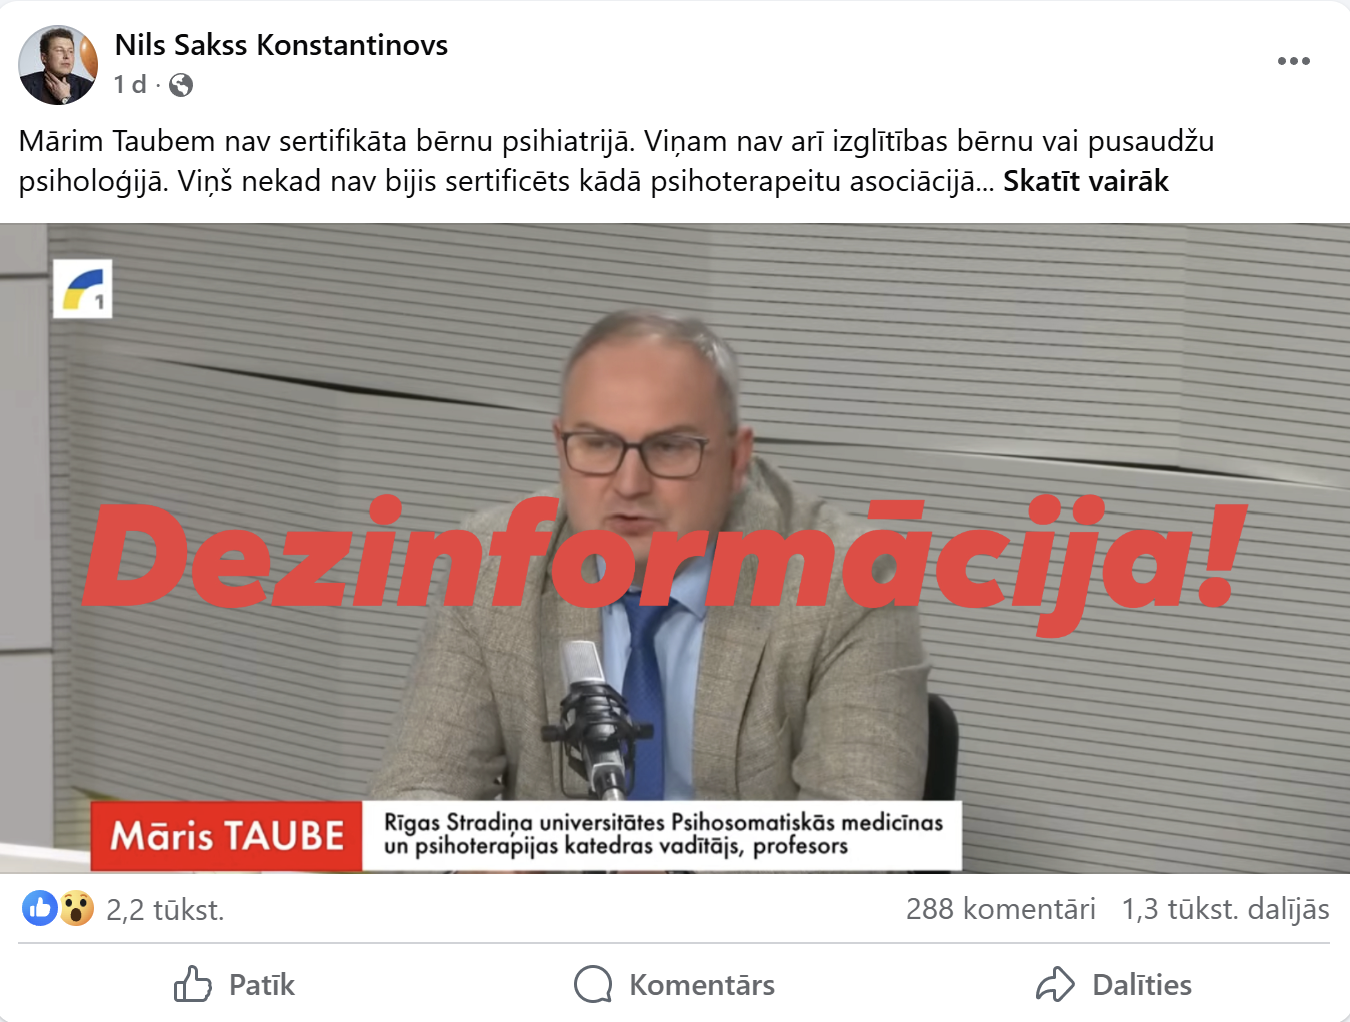Expand post text with Skatīt vairāk
Screen dimensions: 1350x1022
pos(1085,181)
